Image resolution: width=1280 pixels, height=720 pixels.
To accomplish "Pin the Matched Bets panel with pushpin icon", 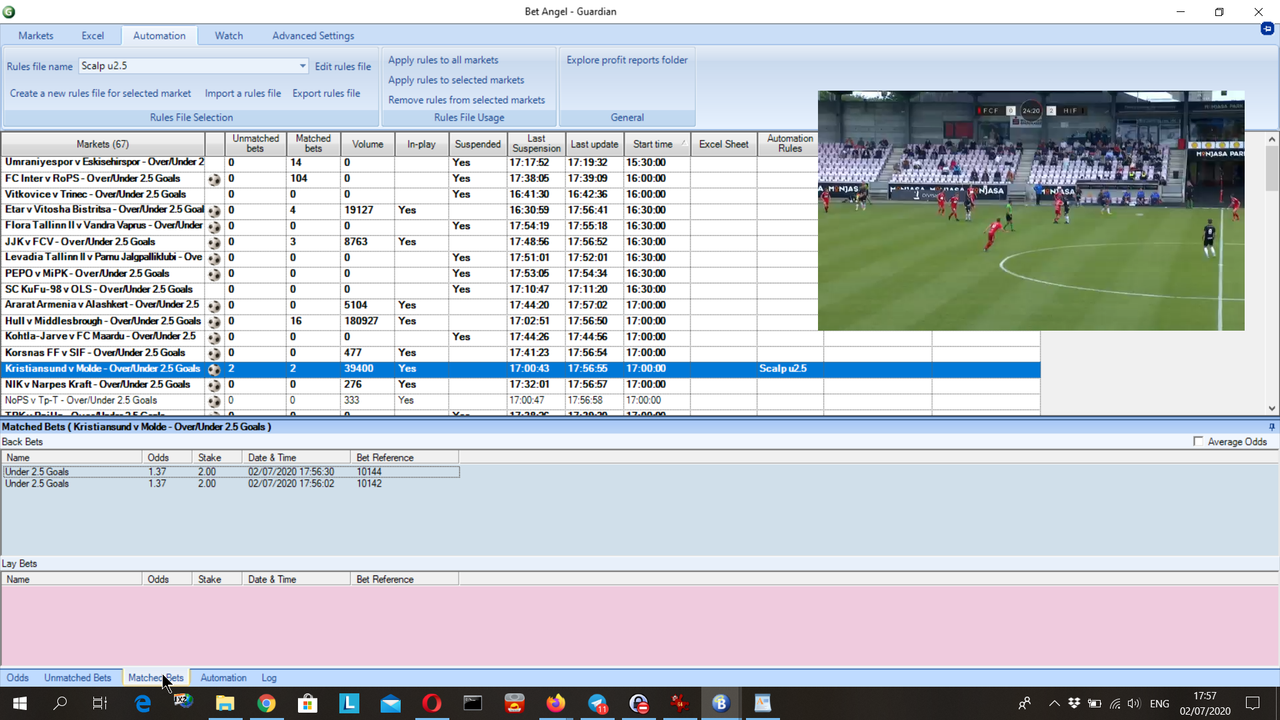I will coord(1272,427).
